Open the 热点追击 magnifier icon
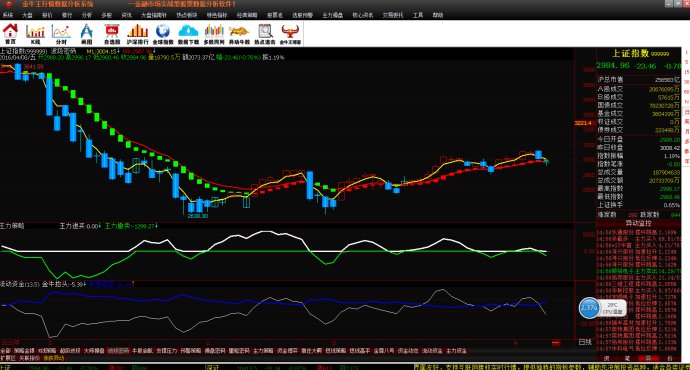690x370 pixels. [265, 34]
